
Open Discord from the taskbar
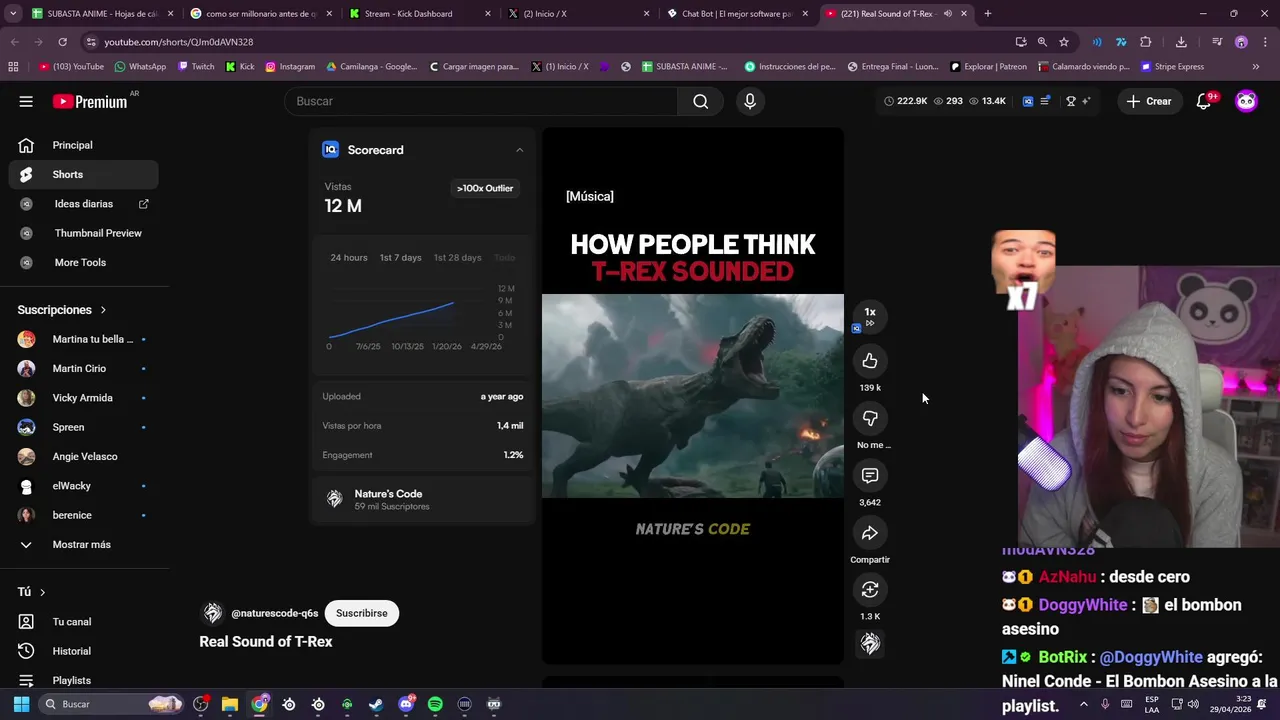tap(406, 704)
